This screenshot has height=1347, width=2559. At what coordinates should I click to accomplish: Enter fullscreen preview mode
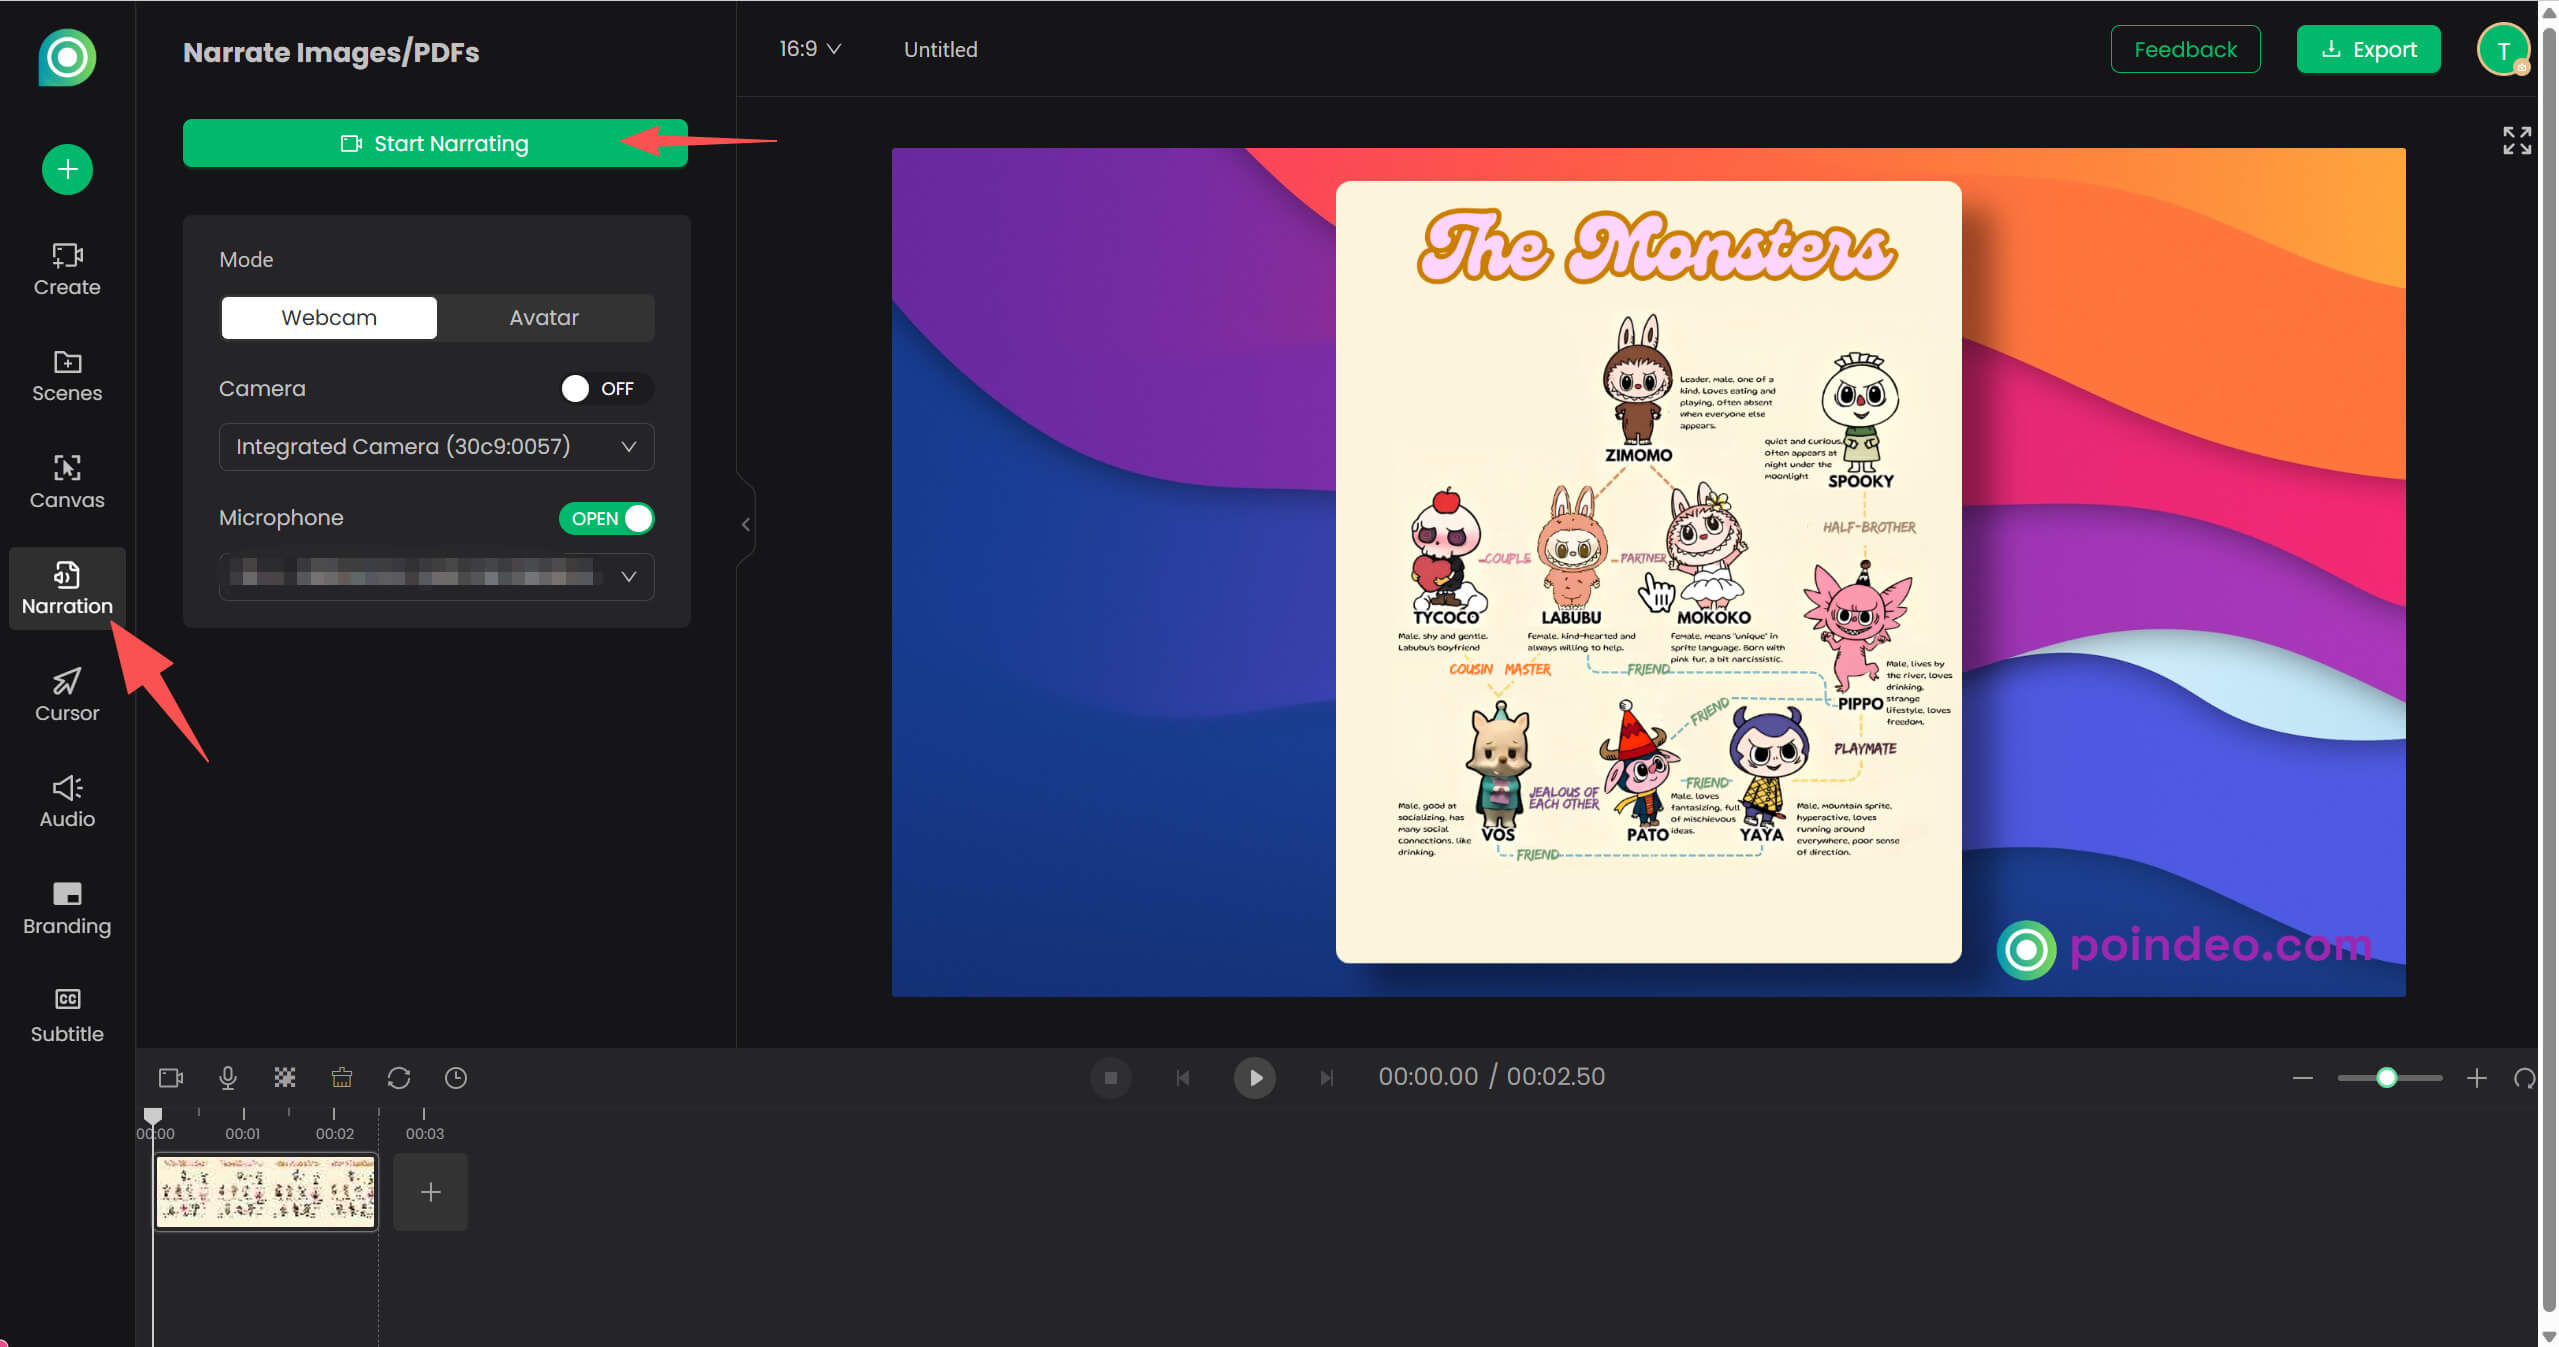coord(2516,141)
